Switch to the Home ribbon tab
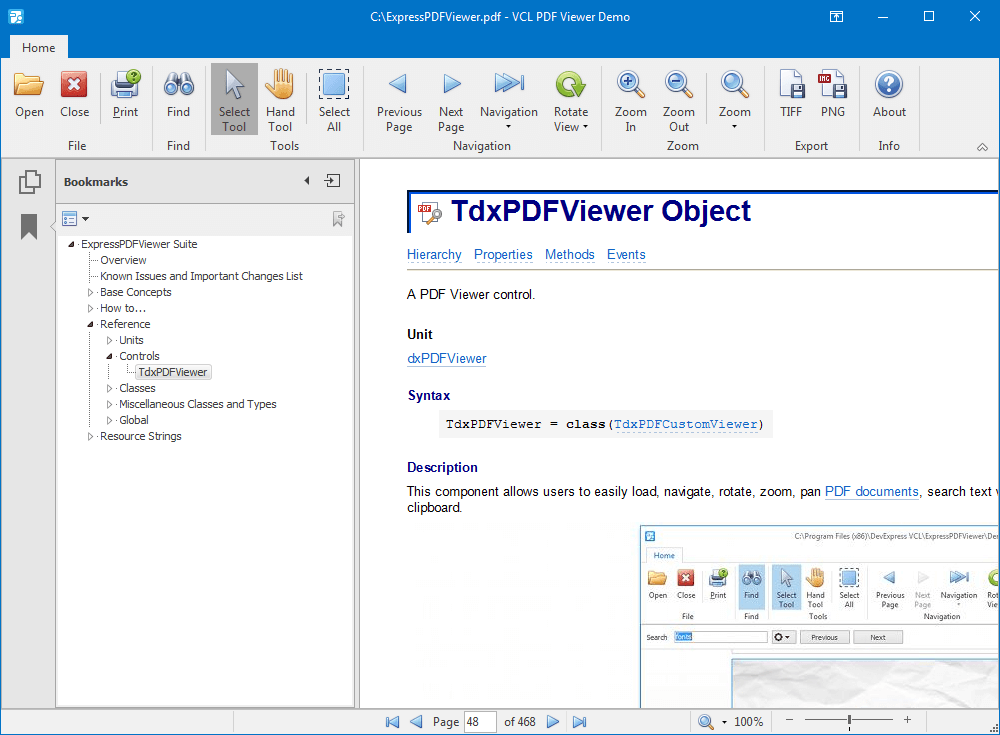The width and height of the screenshot is (1000, 735). 39,47
